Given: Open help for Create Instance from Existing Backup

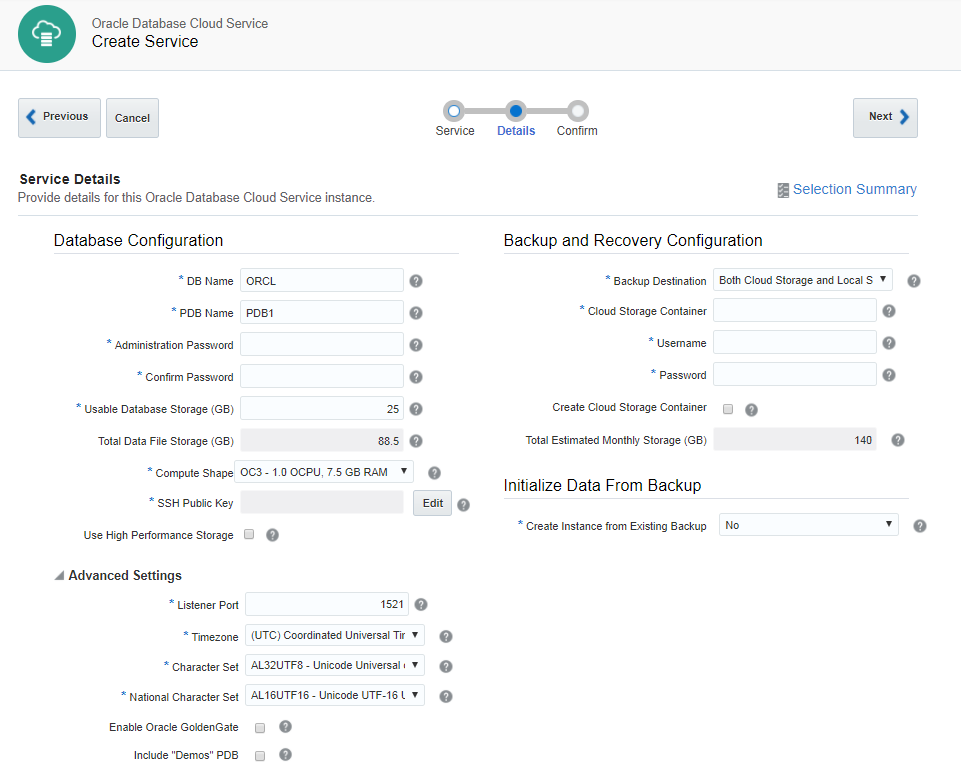Looking at the screenshot, I should [920, 526].
